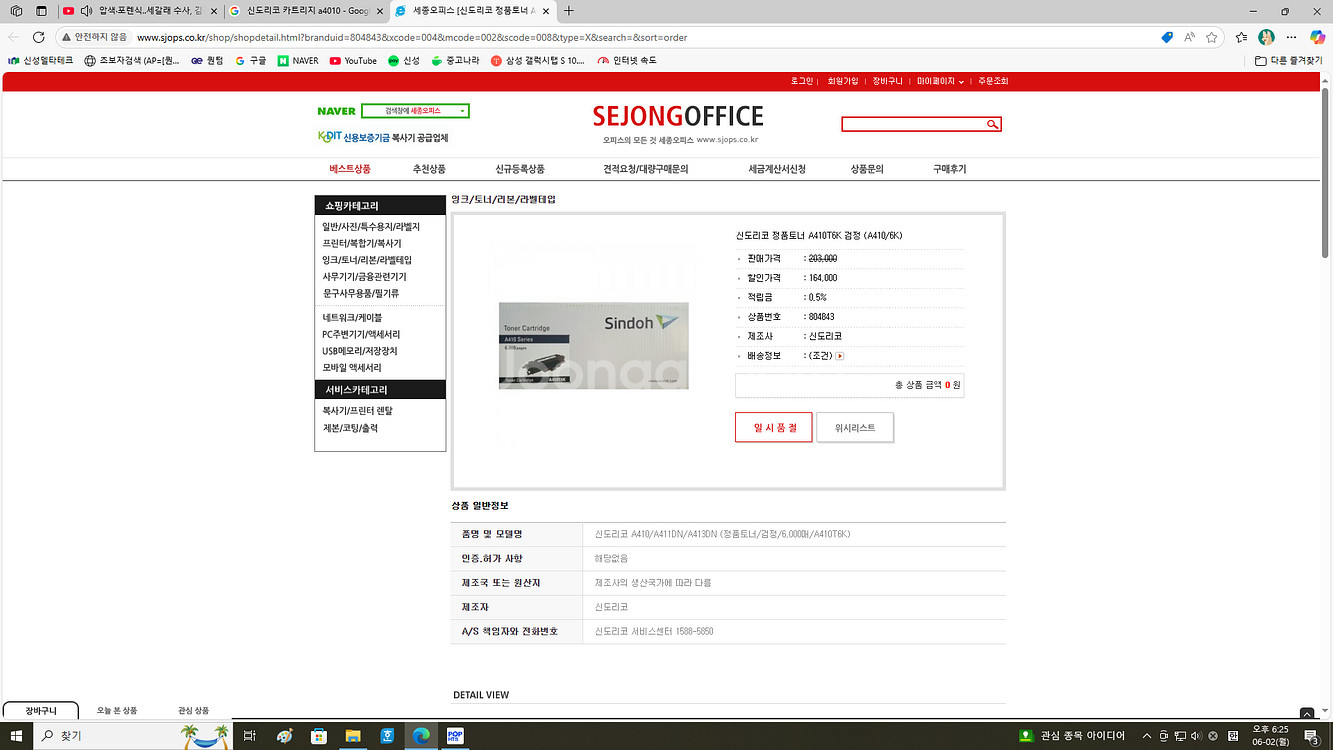Click the Sindoh toner product image

[592, 346]
